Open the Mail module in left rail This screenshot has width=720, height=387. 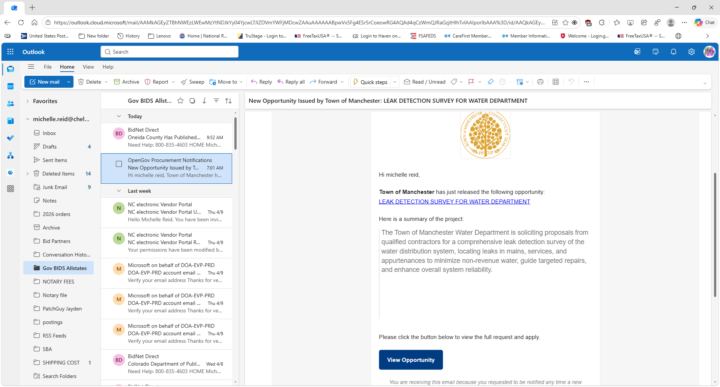tap(10, 69)
